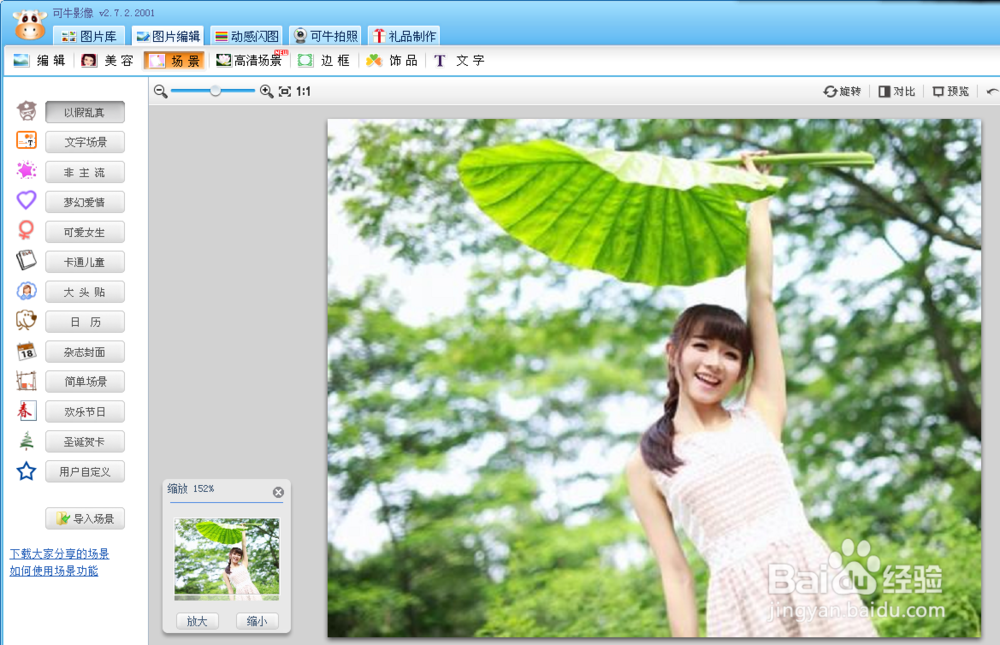The image size is (1000, 645).
Task: Switch to the 图片编辑 tab
Action: tap(168, 36)
